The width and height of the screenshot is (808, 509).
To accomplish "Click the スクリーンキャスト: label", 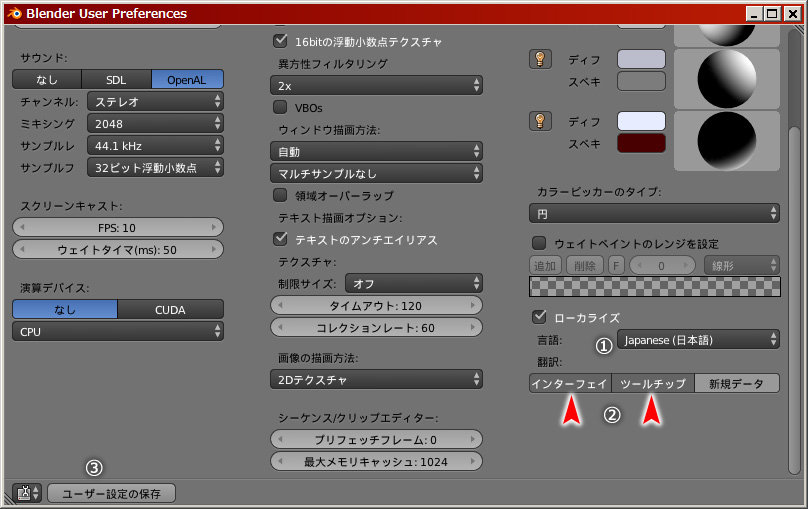I will click(x=72, y=206).
